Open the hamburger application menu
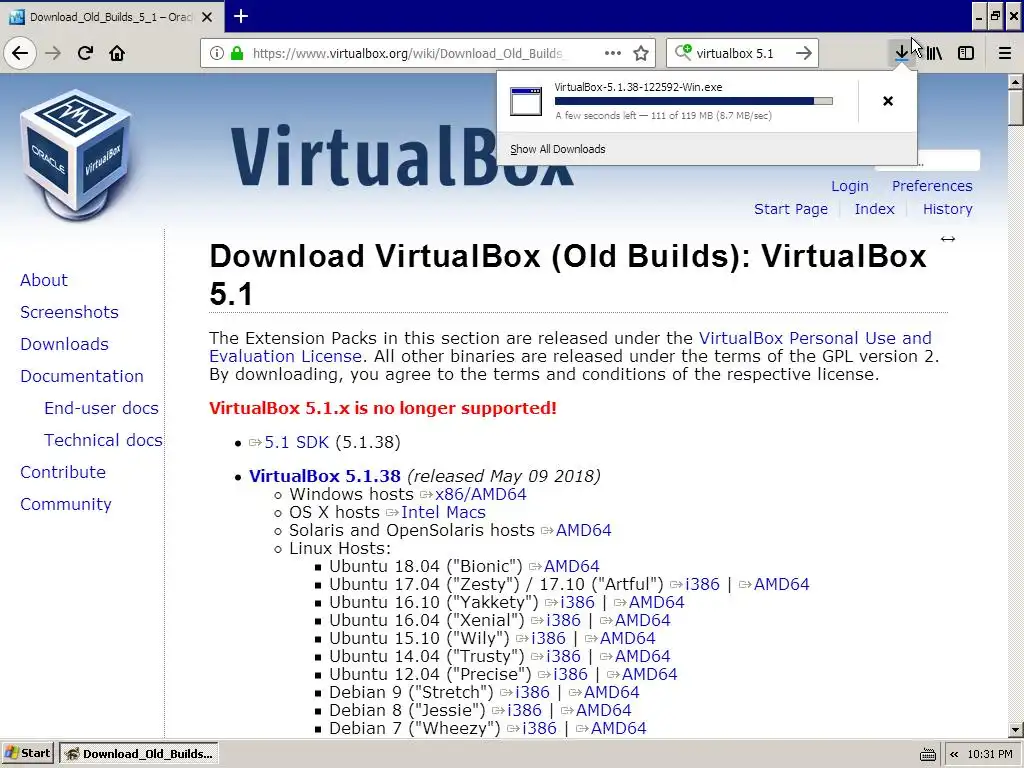This screenshot has height=768, width=1024. [1005, 53]
